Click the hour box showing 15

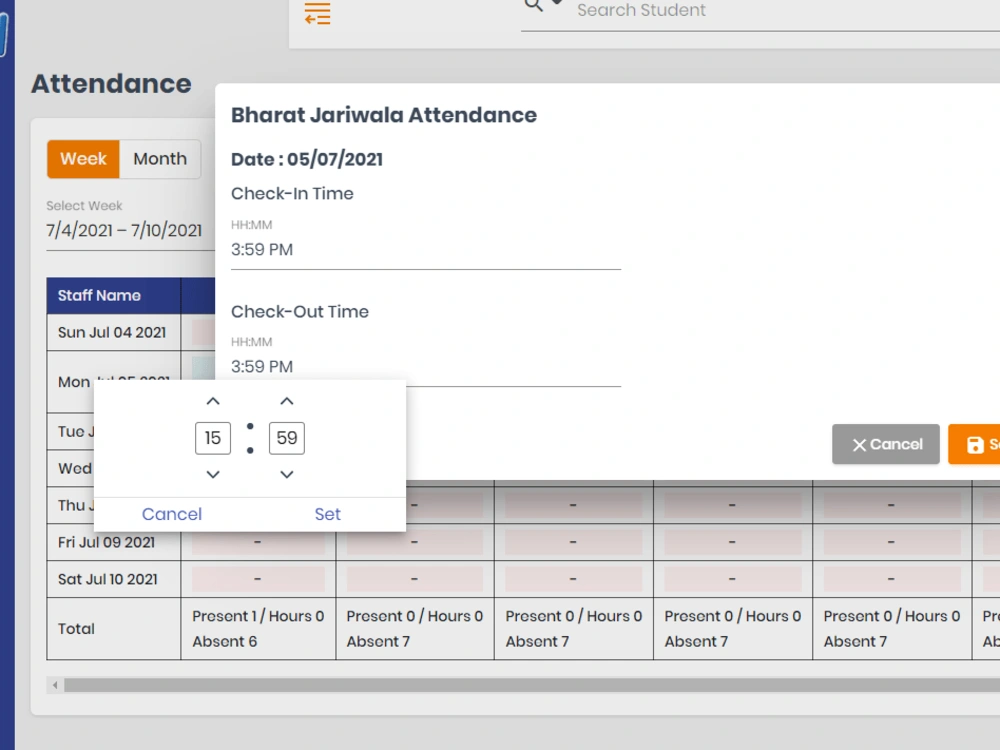coord(213,438)
